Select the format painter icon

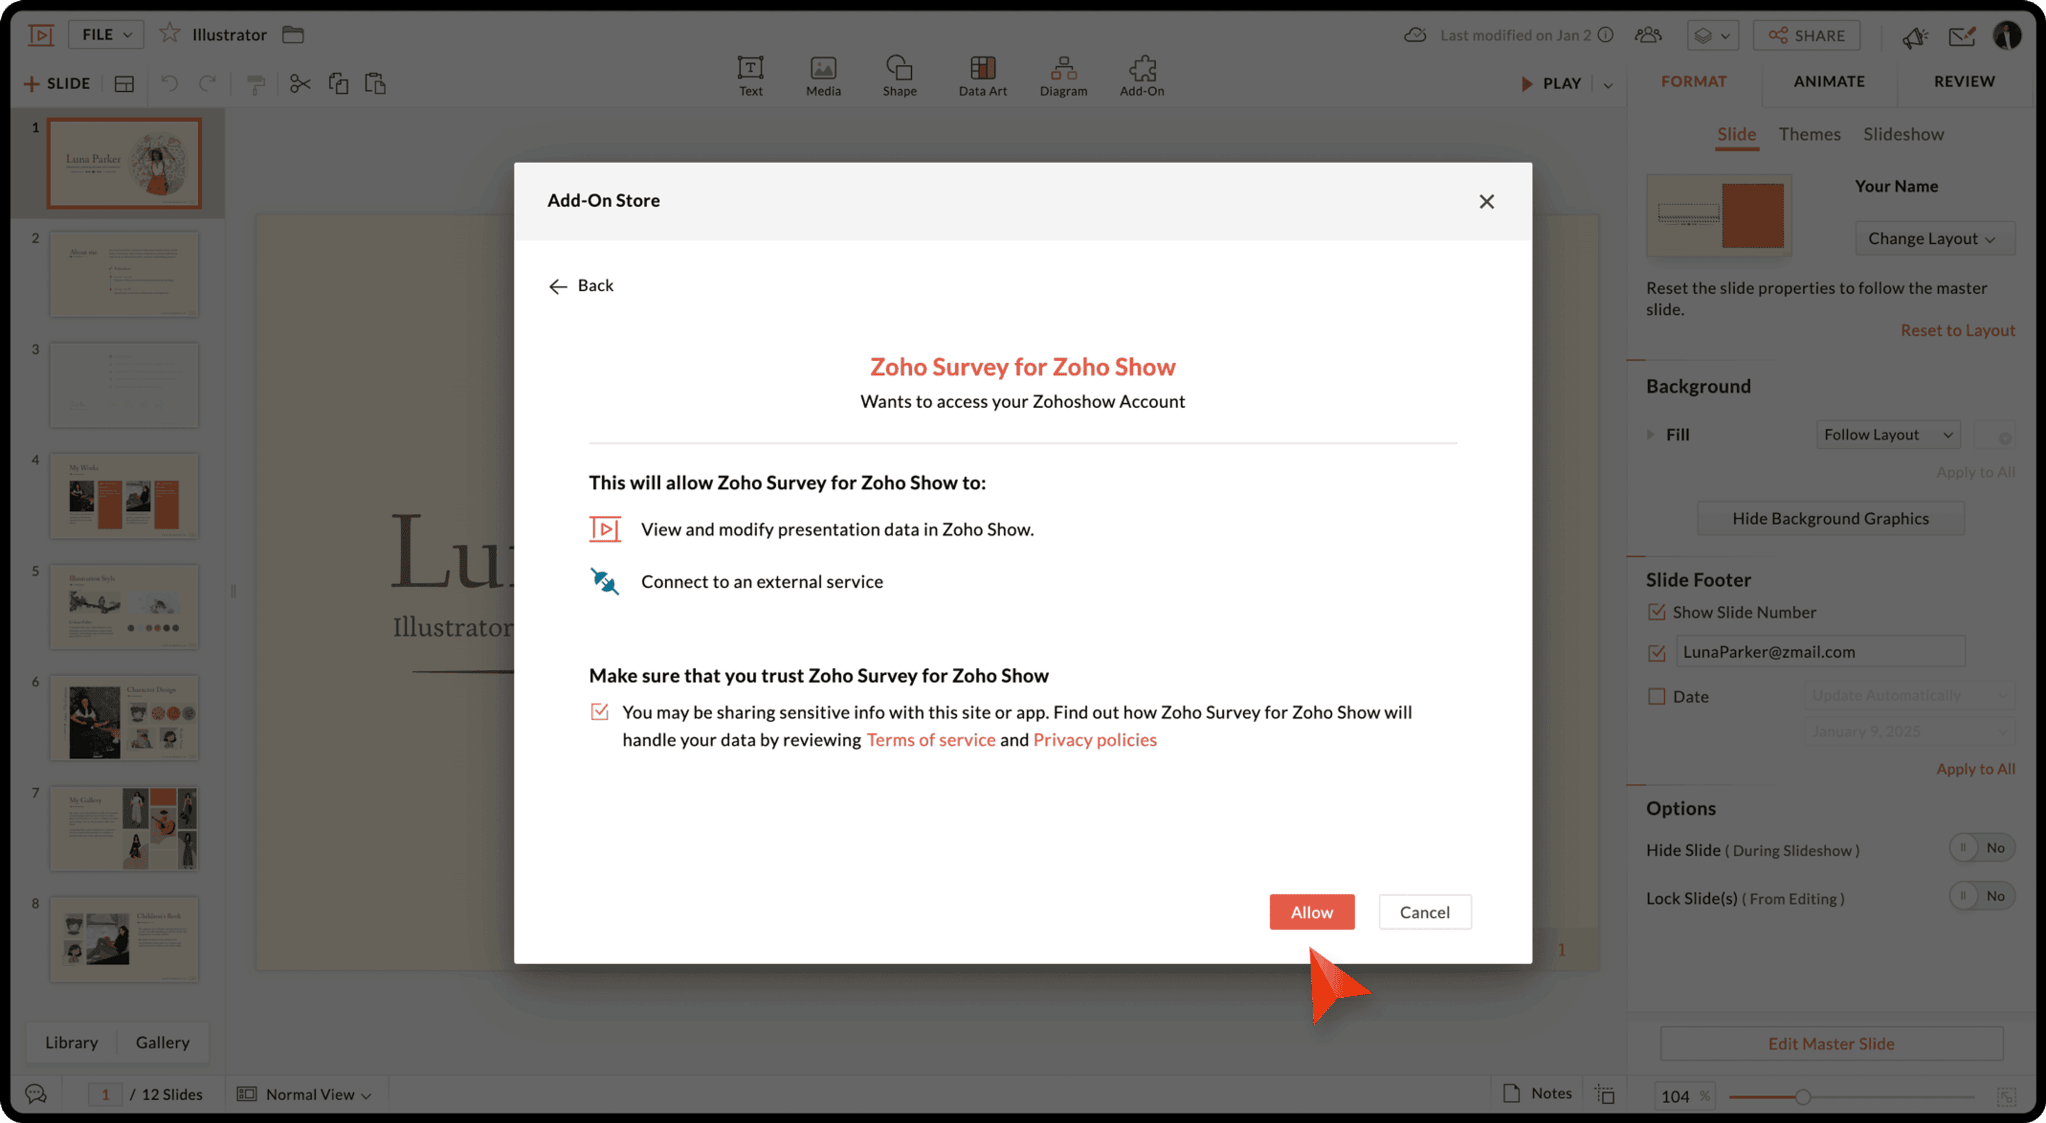click(256, 84)
